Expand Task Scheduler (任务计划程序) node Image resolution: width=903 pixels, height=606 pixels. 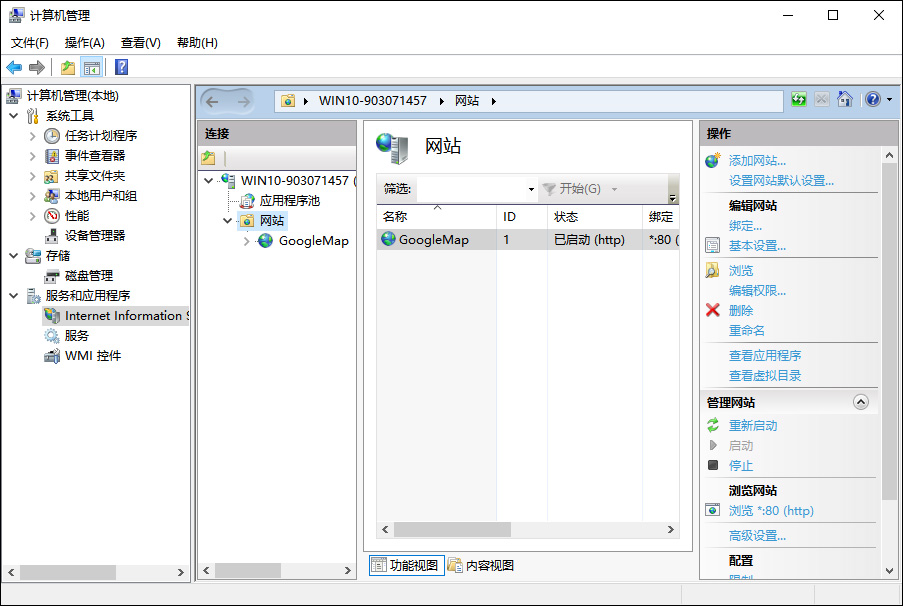coord(32,136)
